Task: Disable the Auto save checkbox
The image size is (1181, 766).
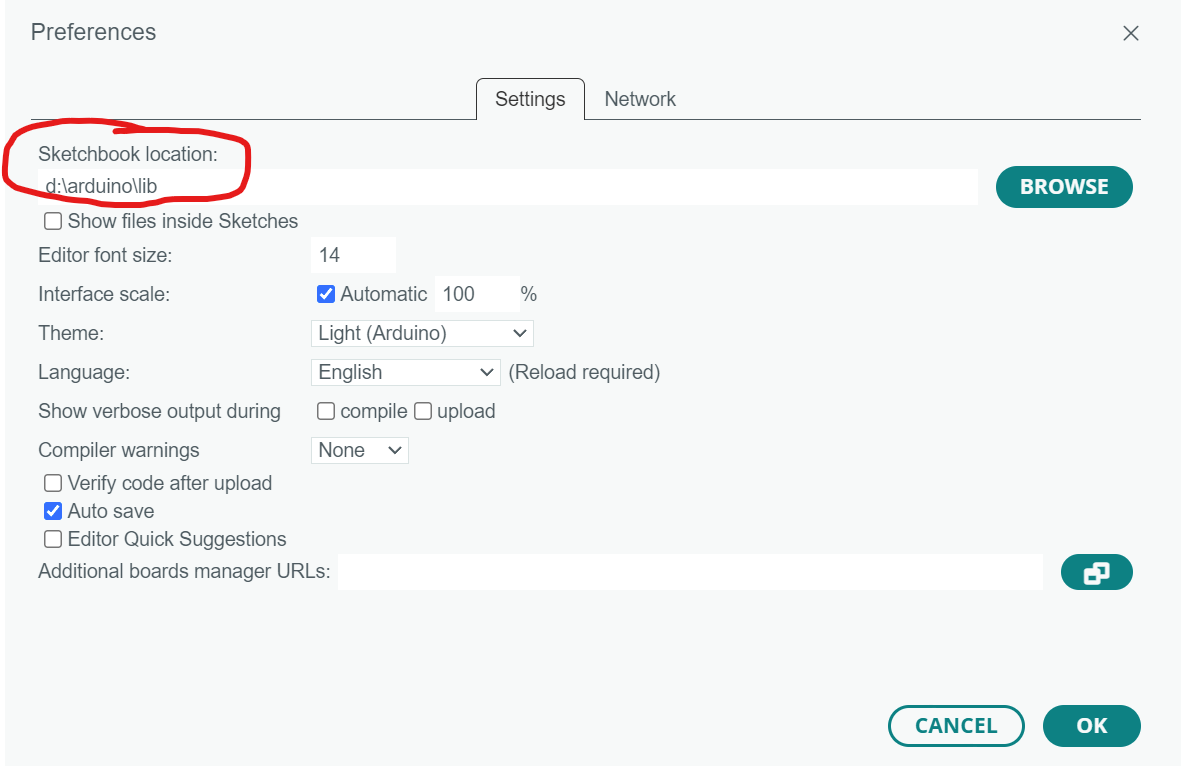Action: [x=53, y=511]
